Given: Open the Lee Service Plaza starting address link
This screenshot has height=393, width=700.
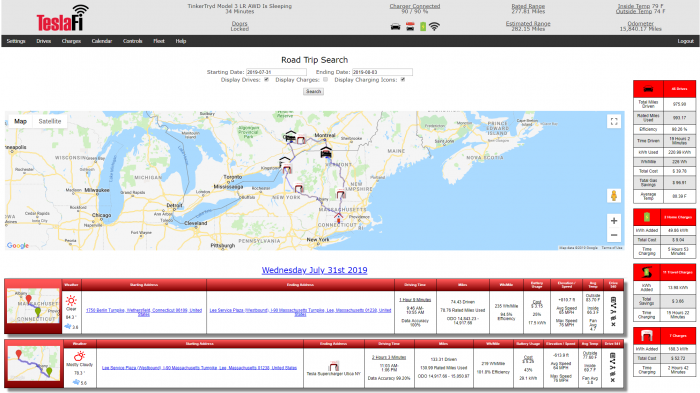Looking at the screenshot, I should coord(200,368).
